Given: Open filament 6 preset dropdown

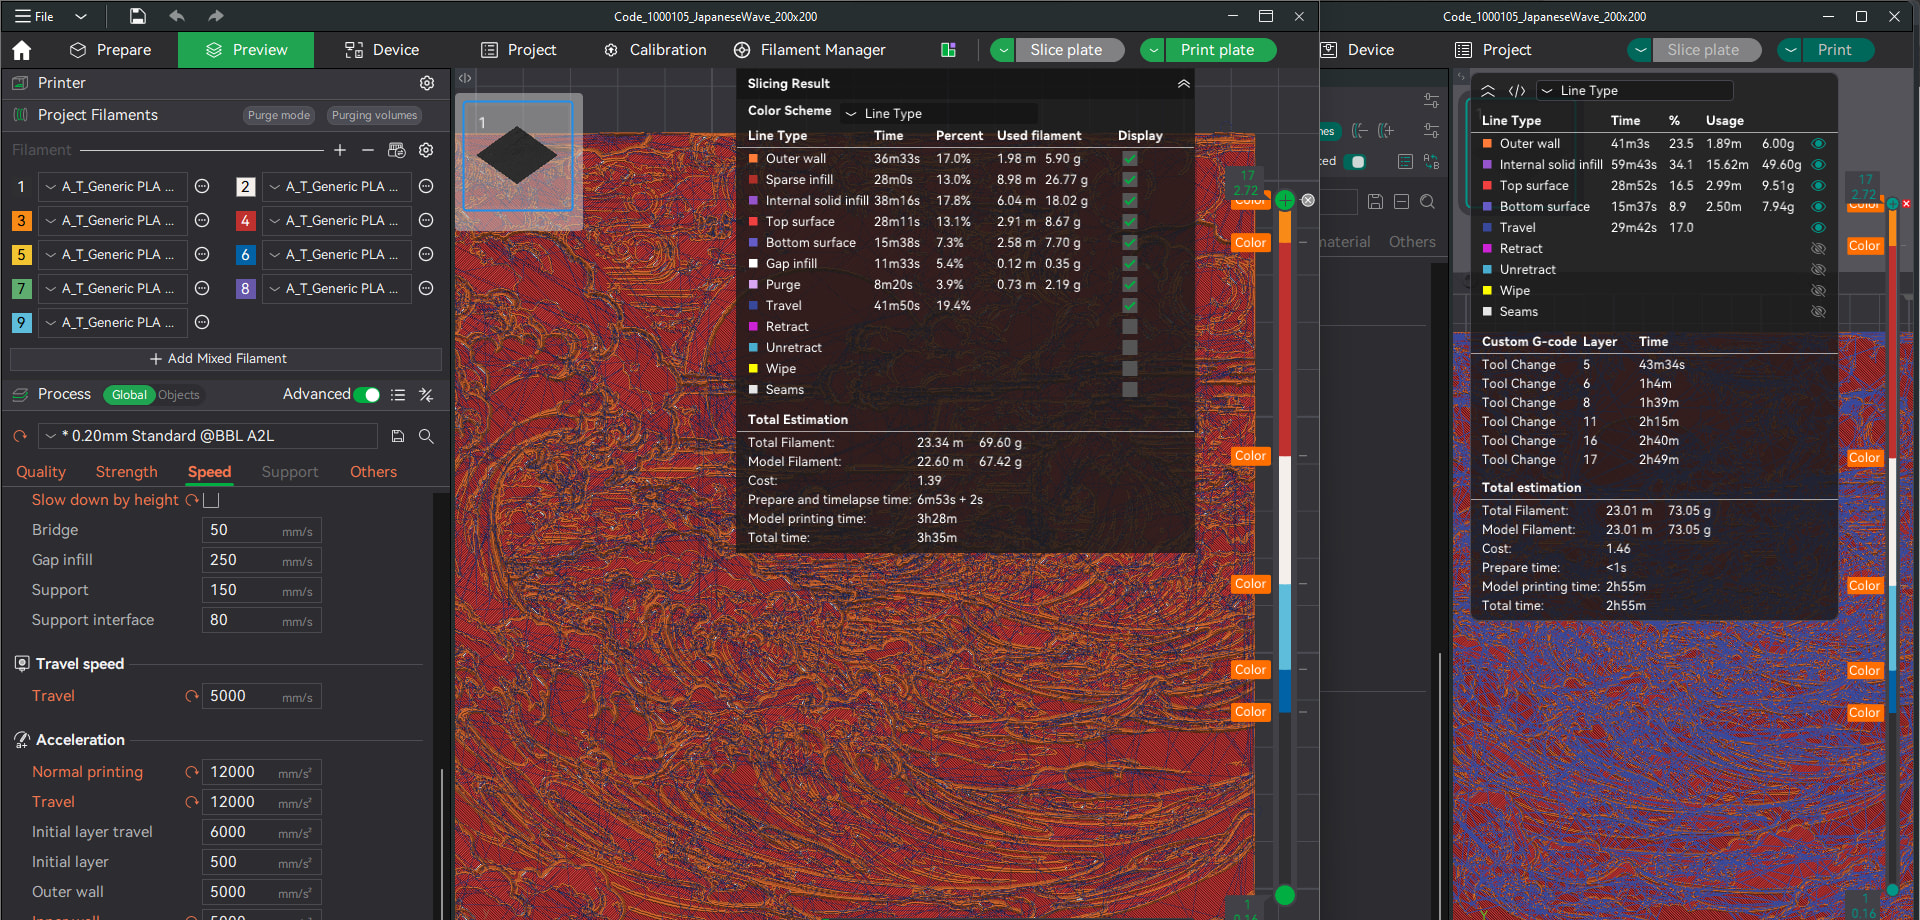Looking at the screenshot, I should coord(336,254).
